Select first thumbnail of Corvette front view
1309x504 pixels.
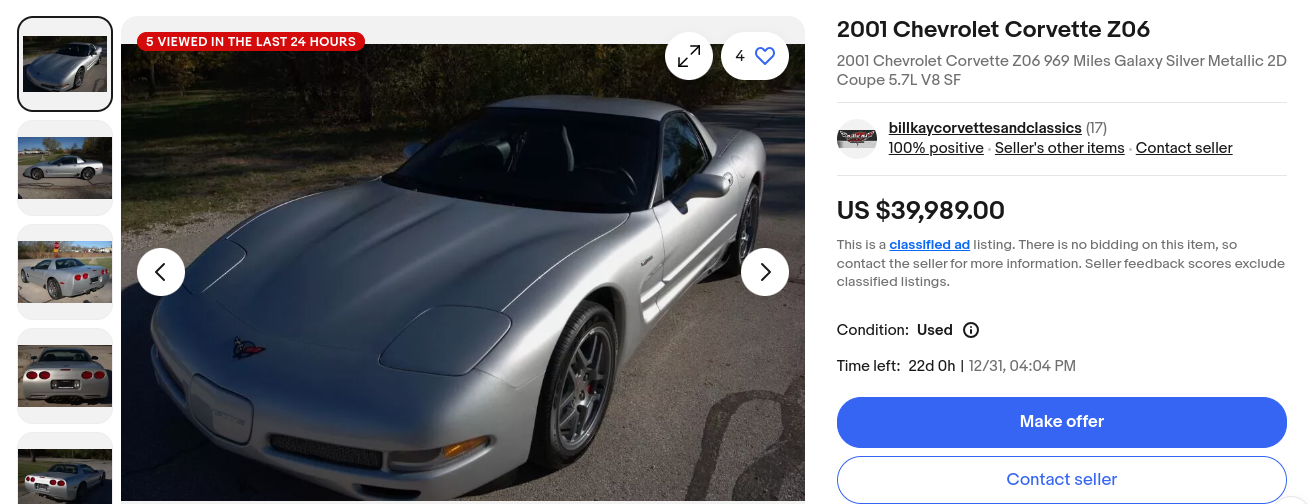(65, 64)
